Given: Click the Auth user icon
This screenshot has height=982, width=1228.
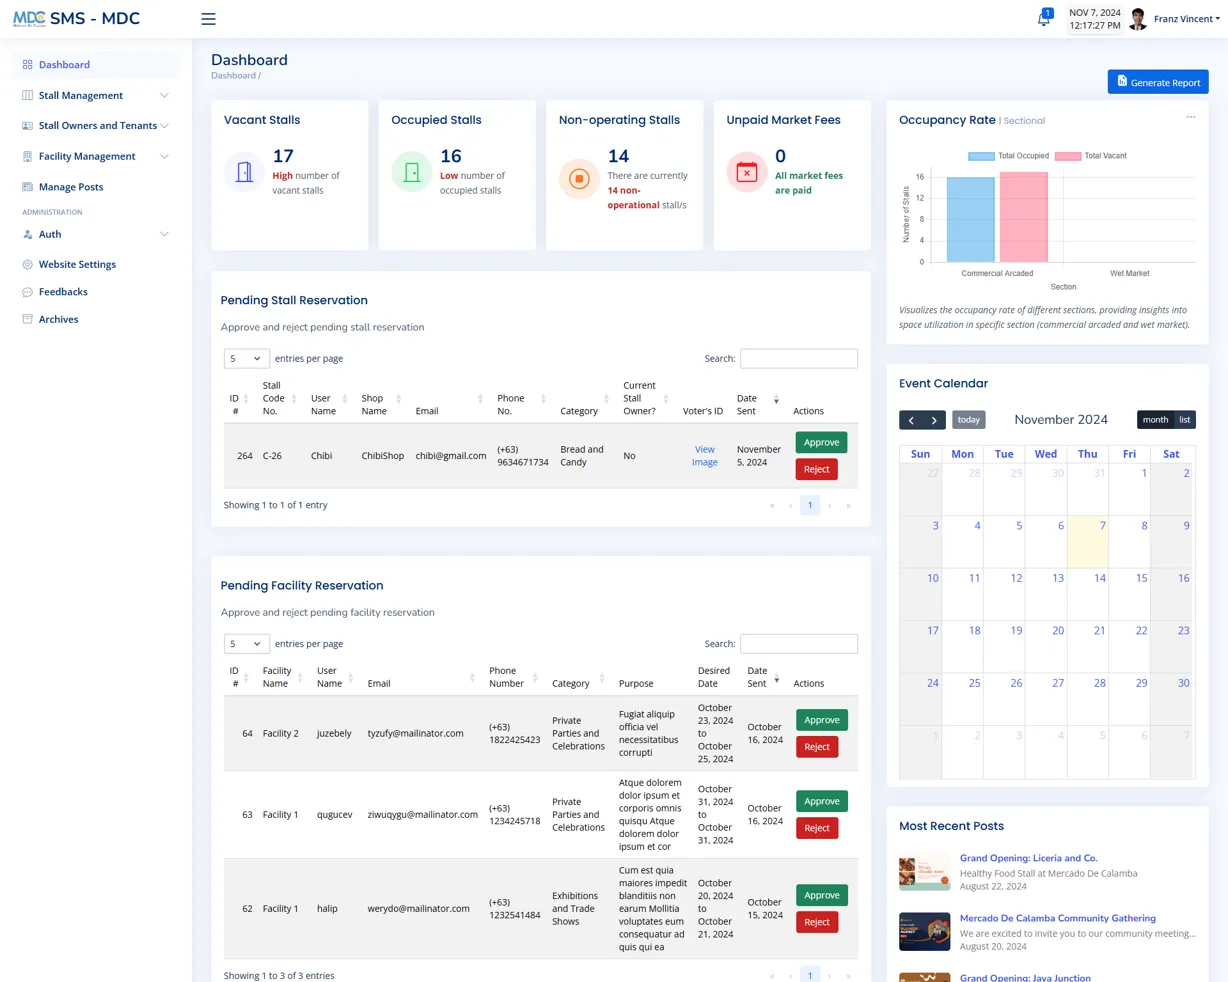Looking at the screenshot, I should (x=27, y=234).
